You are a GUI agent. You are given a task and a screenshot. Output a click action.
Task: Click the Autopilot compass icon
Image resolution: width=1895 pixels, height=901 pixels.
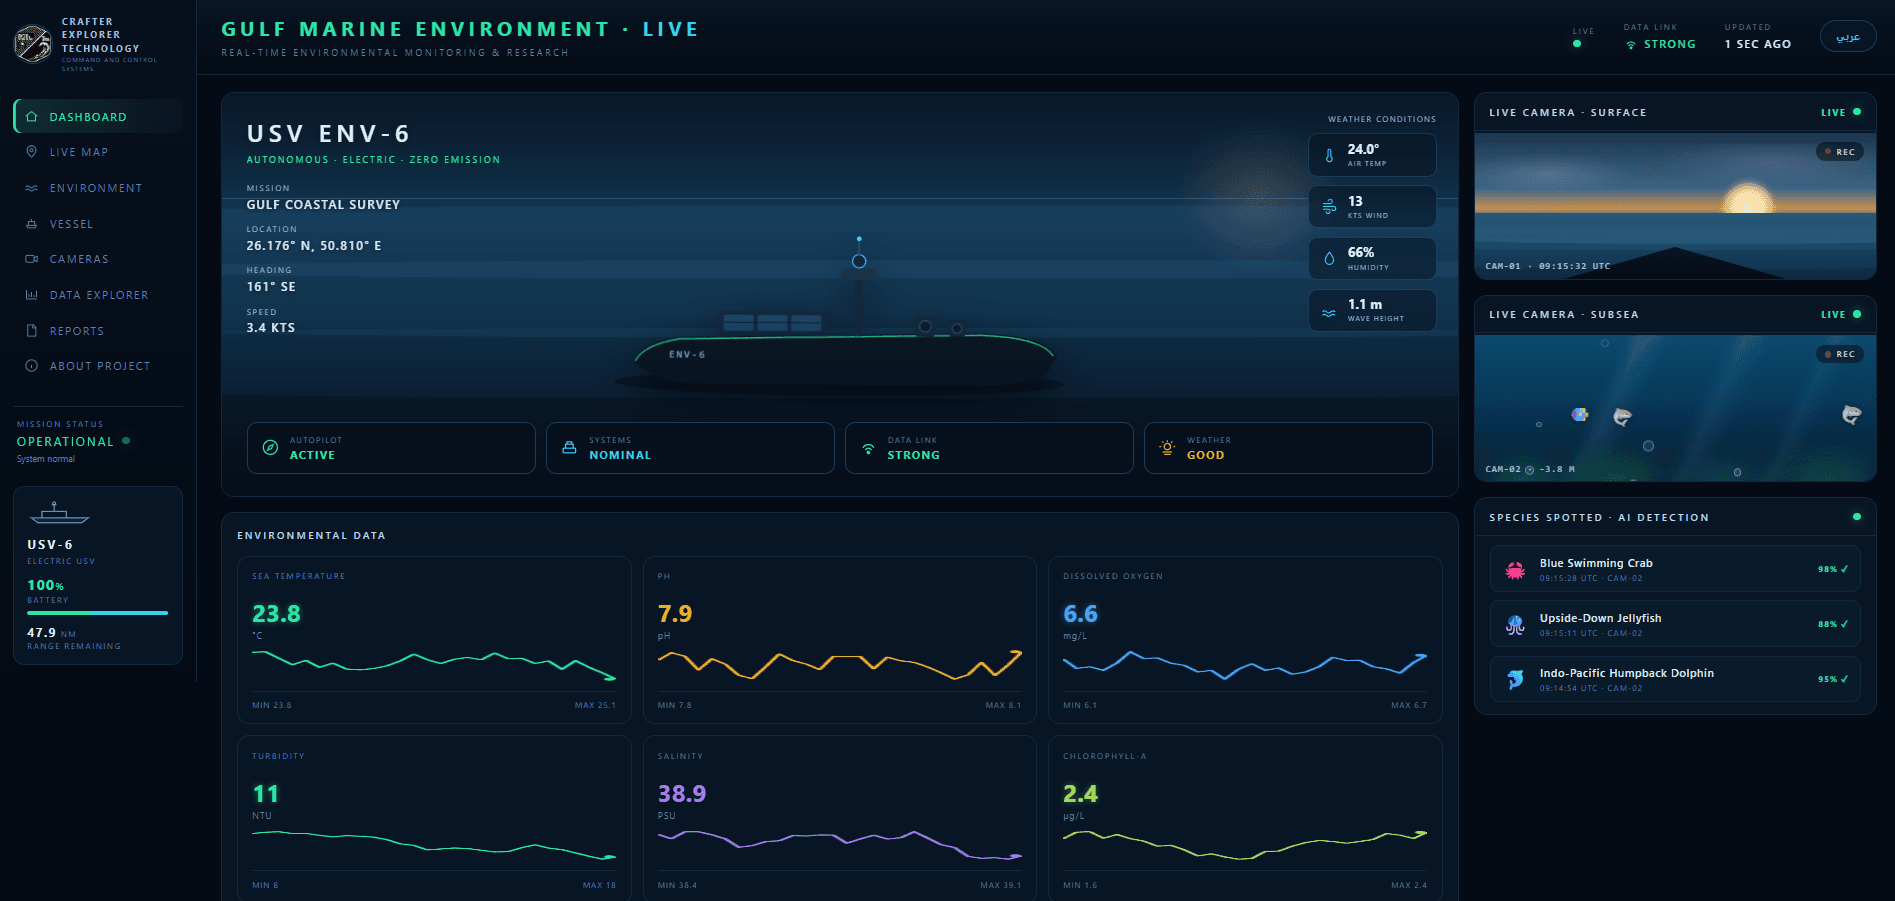[270, 448]
